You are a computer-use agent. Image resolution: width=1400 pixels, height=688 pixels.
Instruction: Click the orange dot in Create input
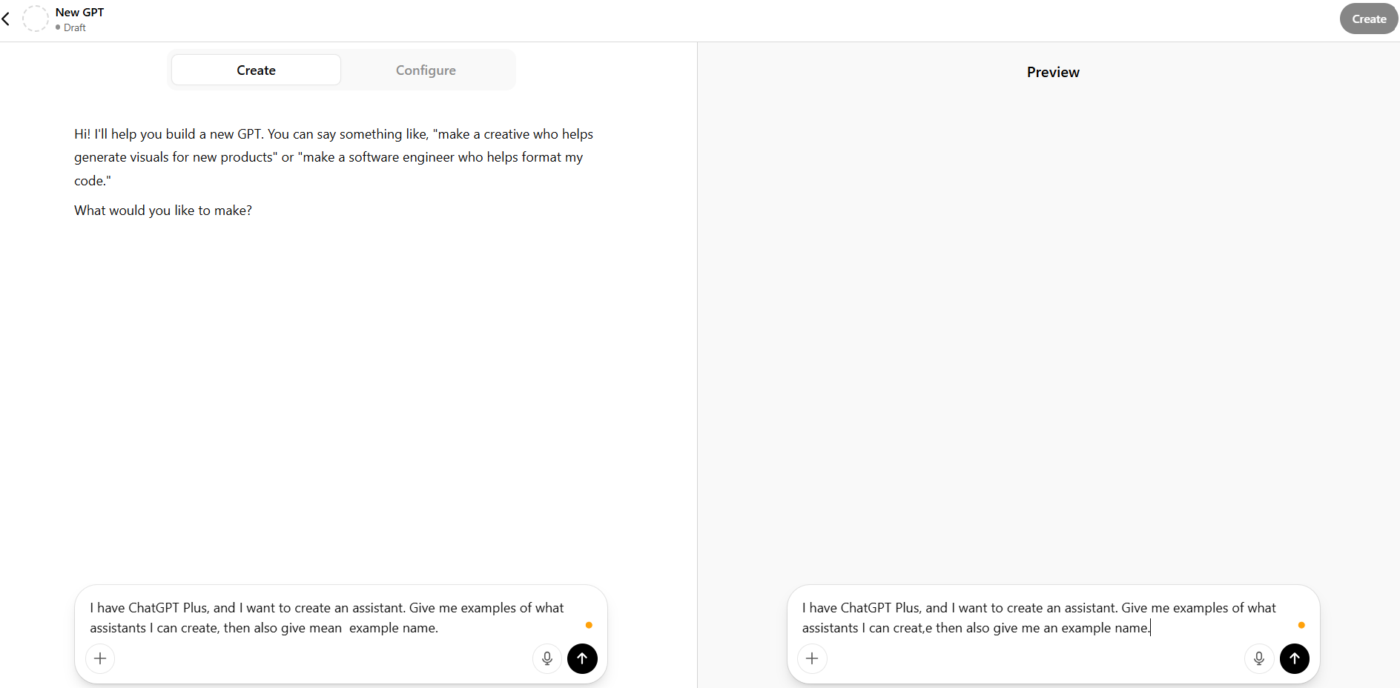coord(588,625)
